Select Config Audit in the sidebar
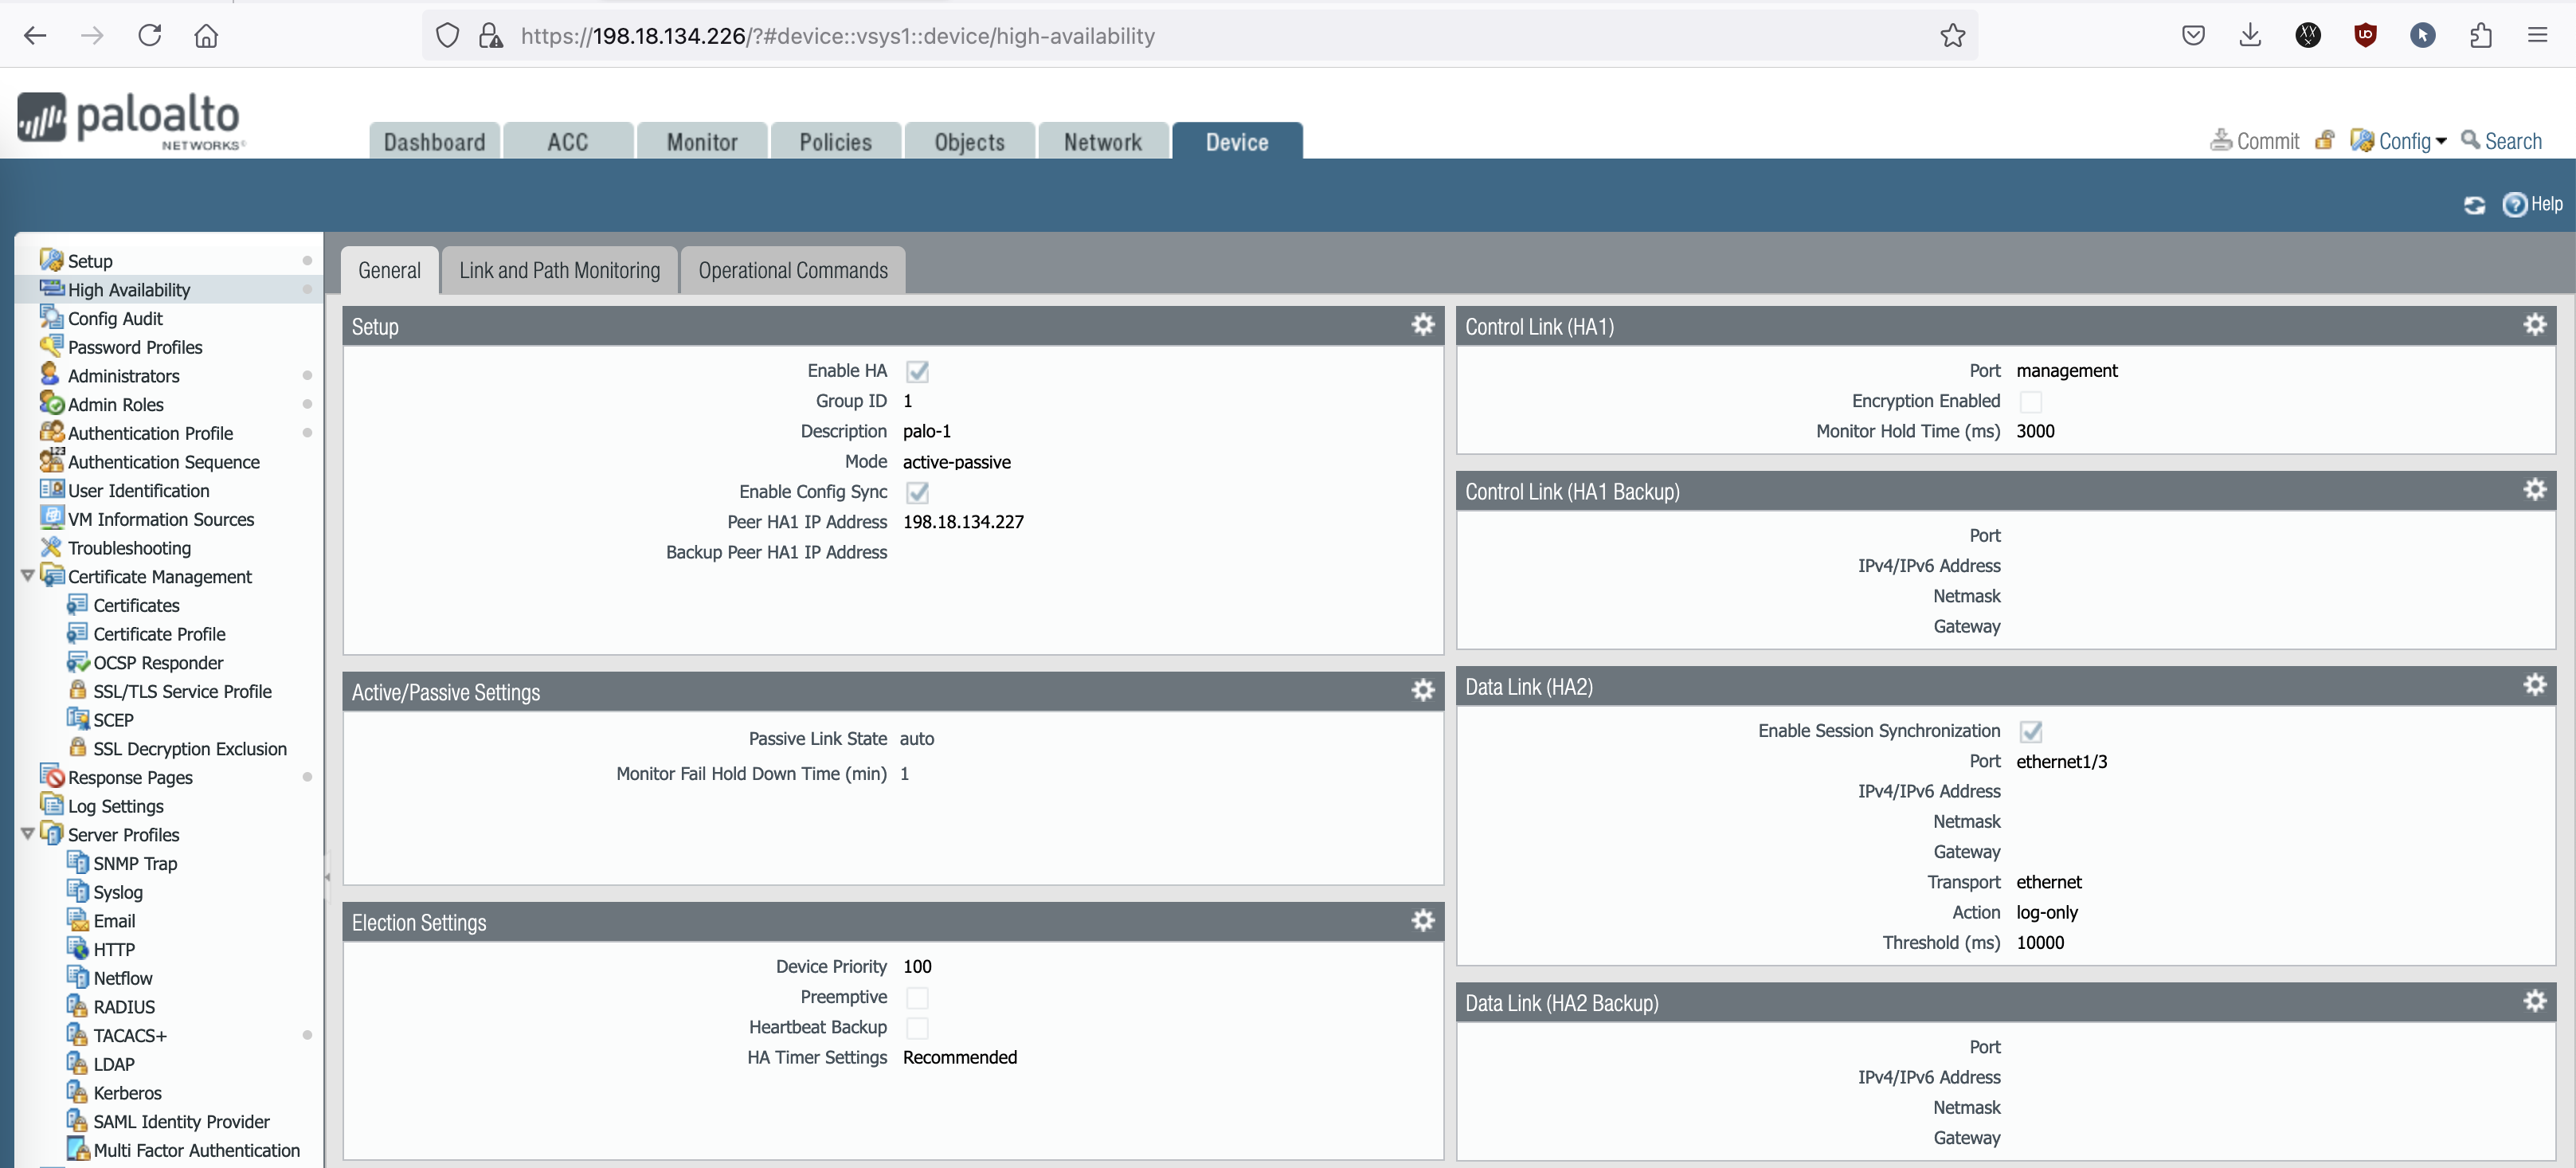The image size is (2576, 1168). click(x=115, y=319)
